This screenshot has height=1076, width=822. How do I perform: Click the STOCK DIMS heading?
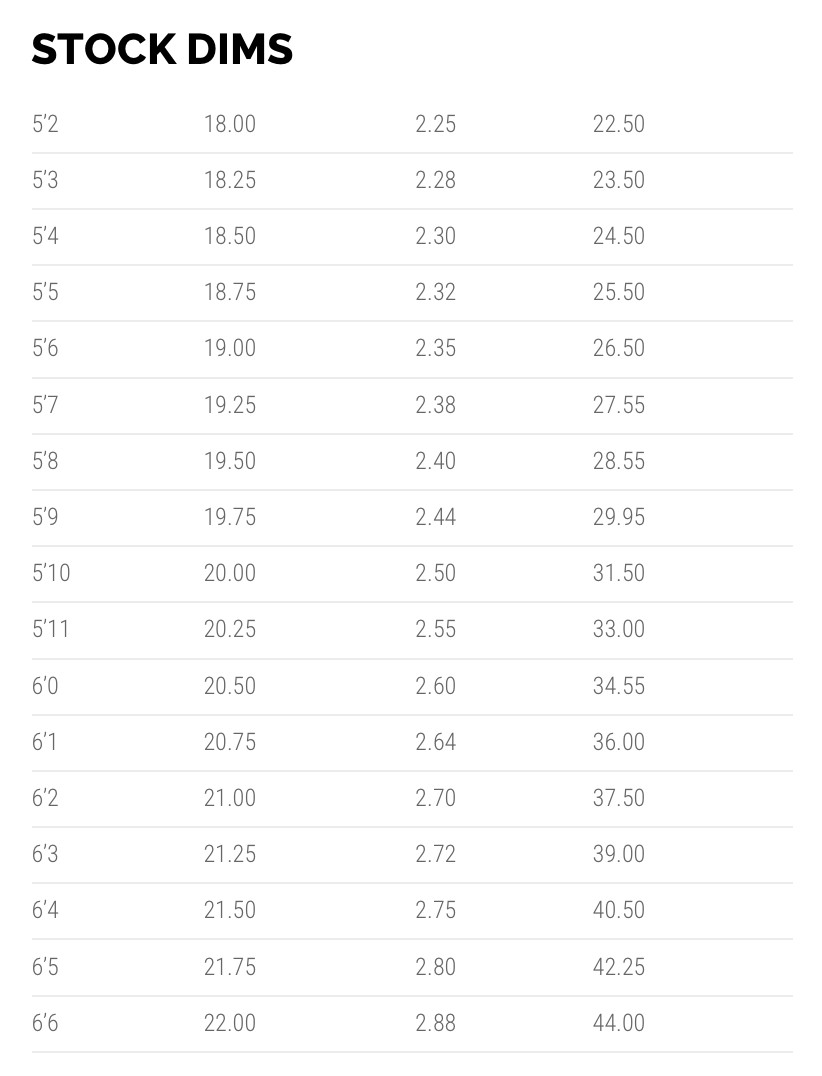(162, 50)
